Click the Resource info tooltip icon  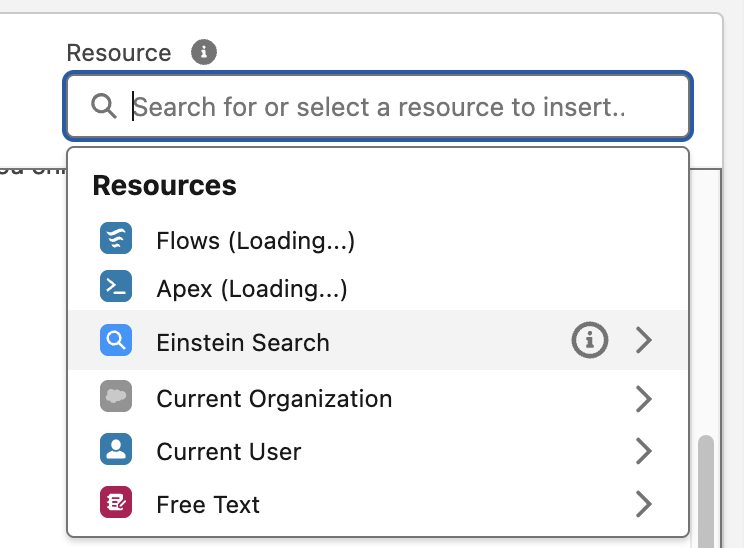pos(204,52)
